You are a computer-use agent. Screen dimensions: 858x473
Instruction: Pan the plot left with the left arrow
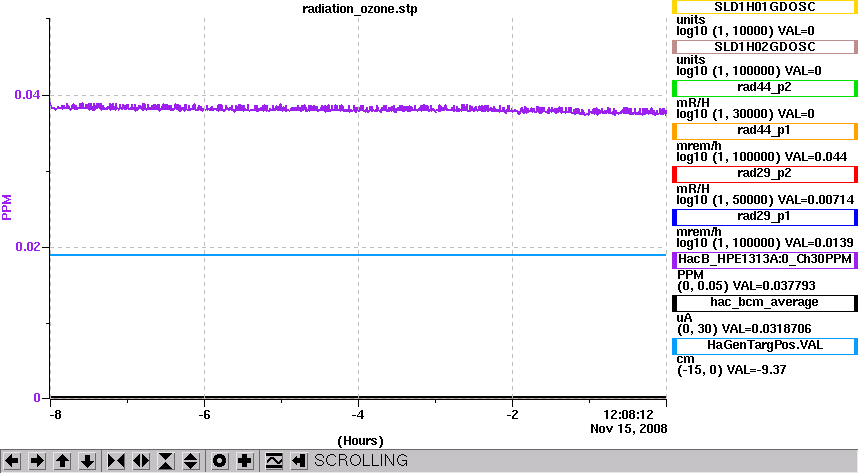[x=12, y=461]
